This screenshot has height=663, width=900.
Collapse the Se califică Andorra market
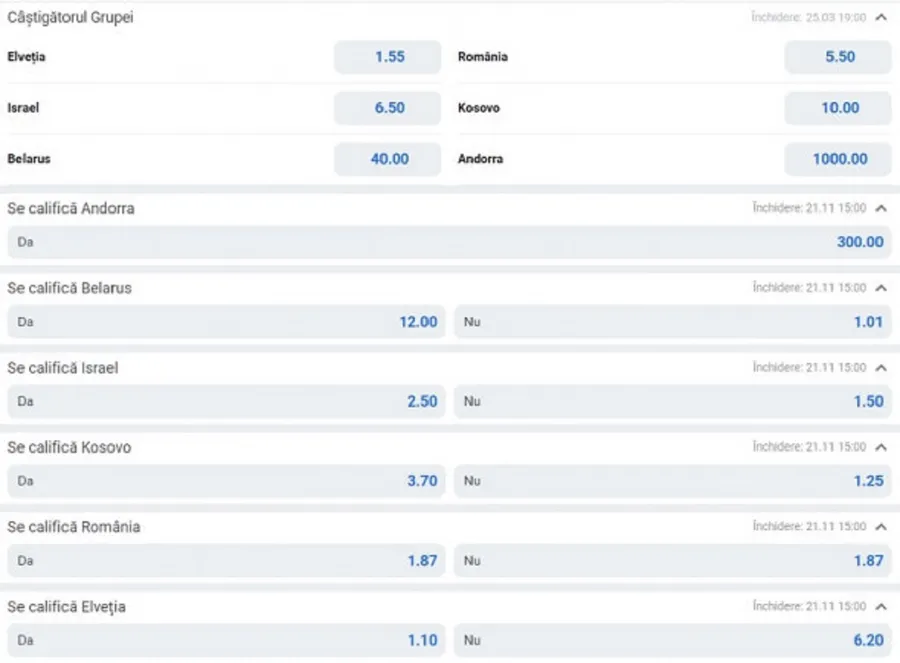880,208
